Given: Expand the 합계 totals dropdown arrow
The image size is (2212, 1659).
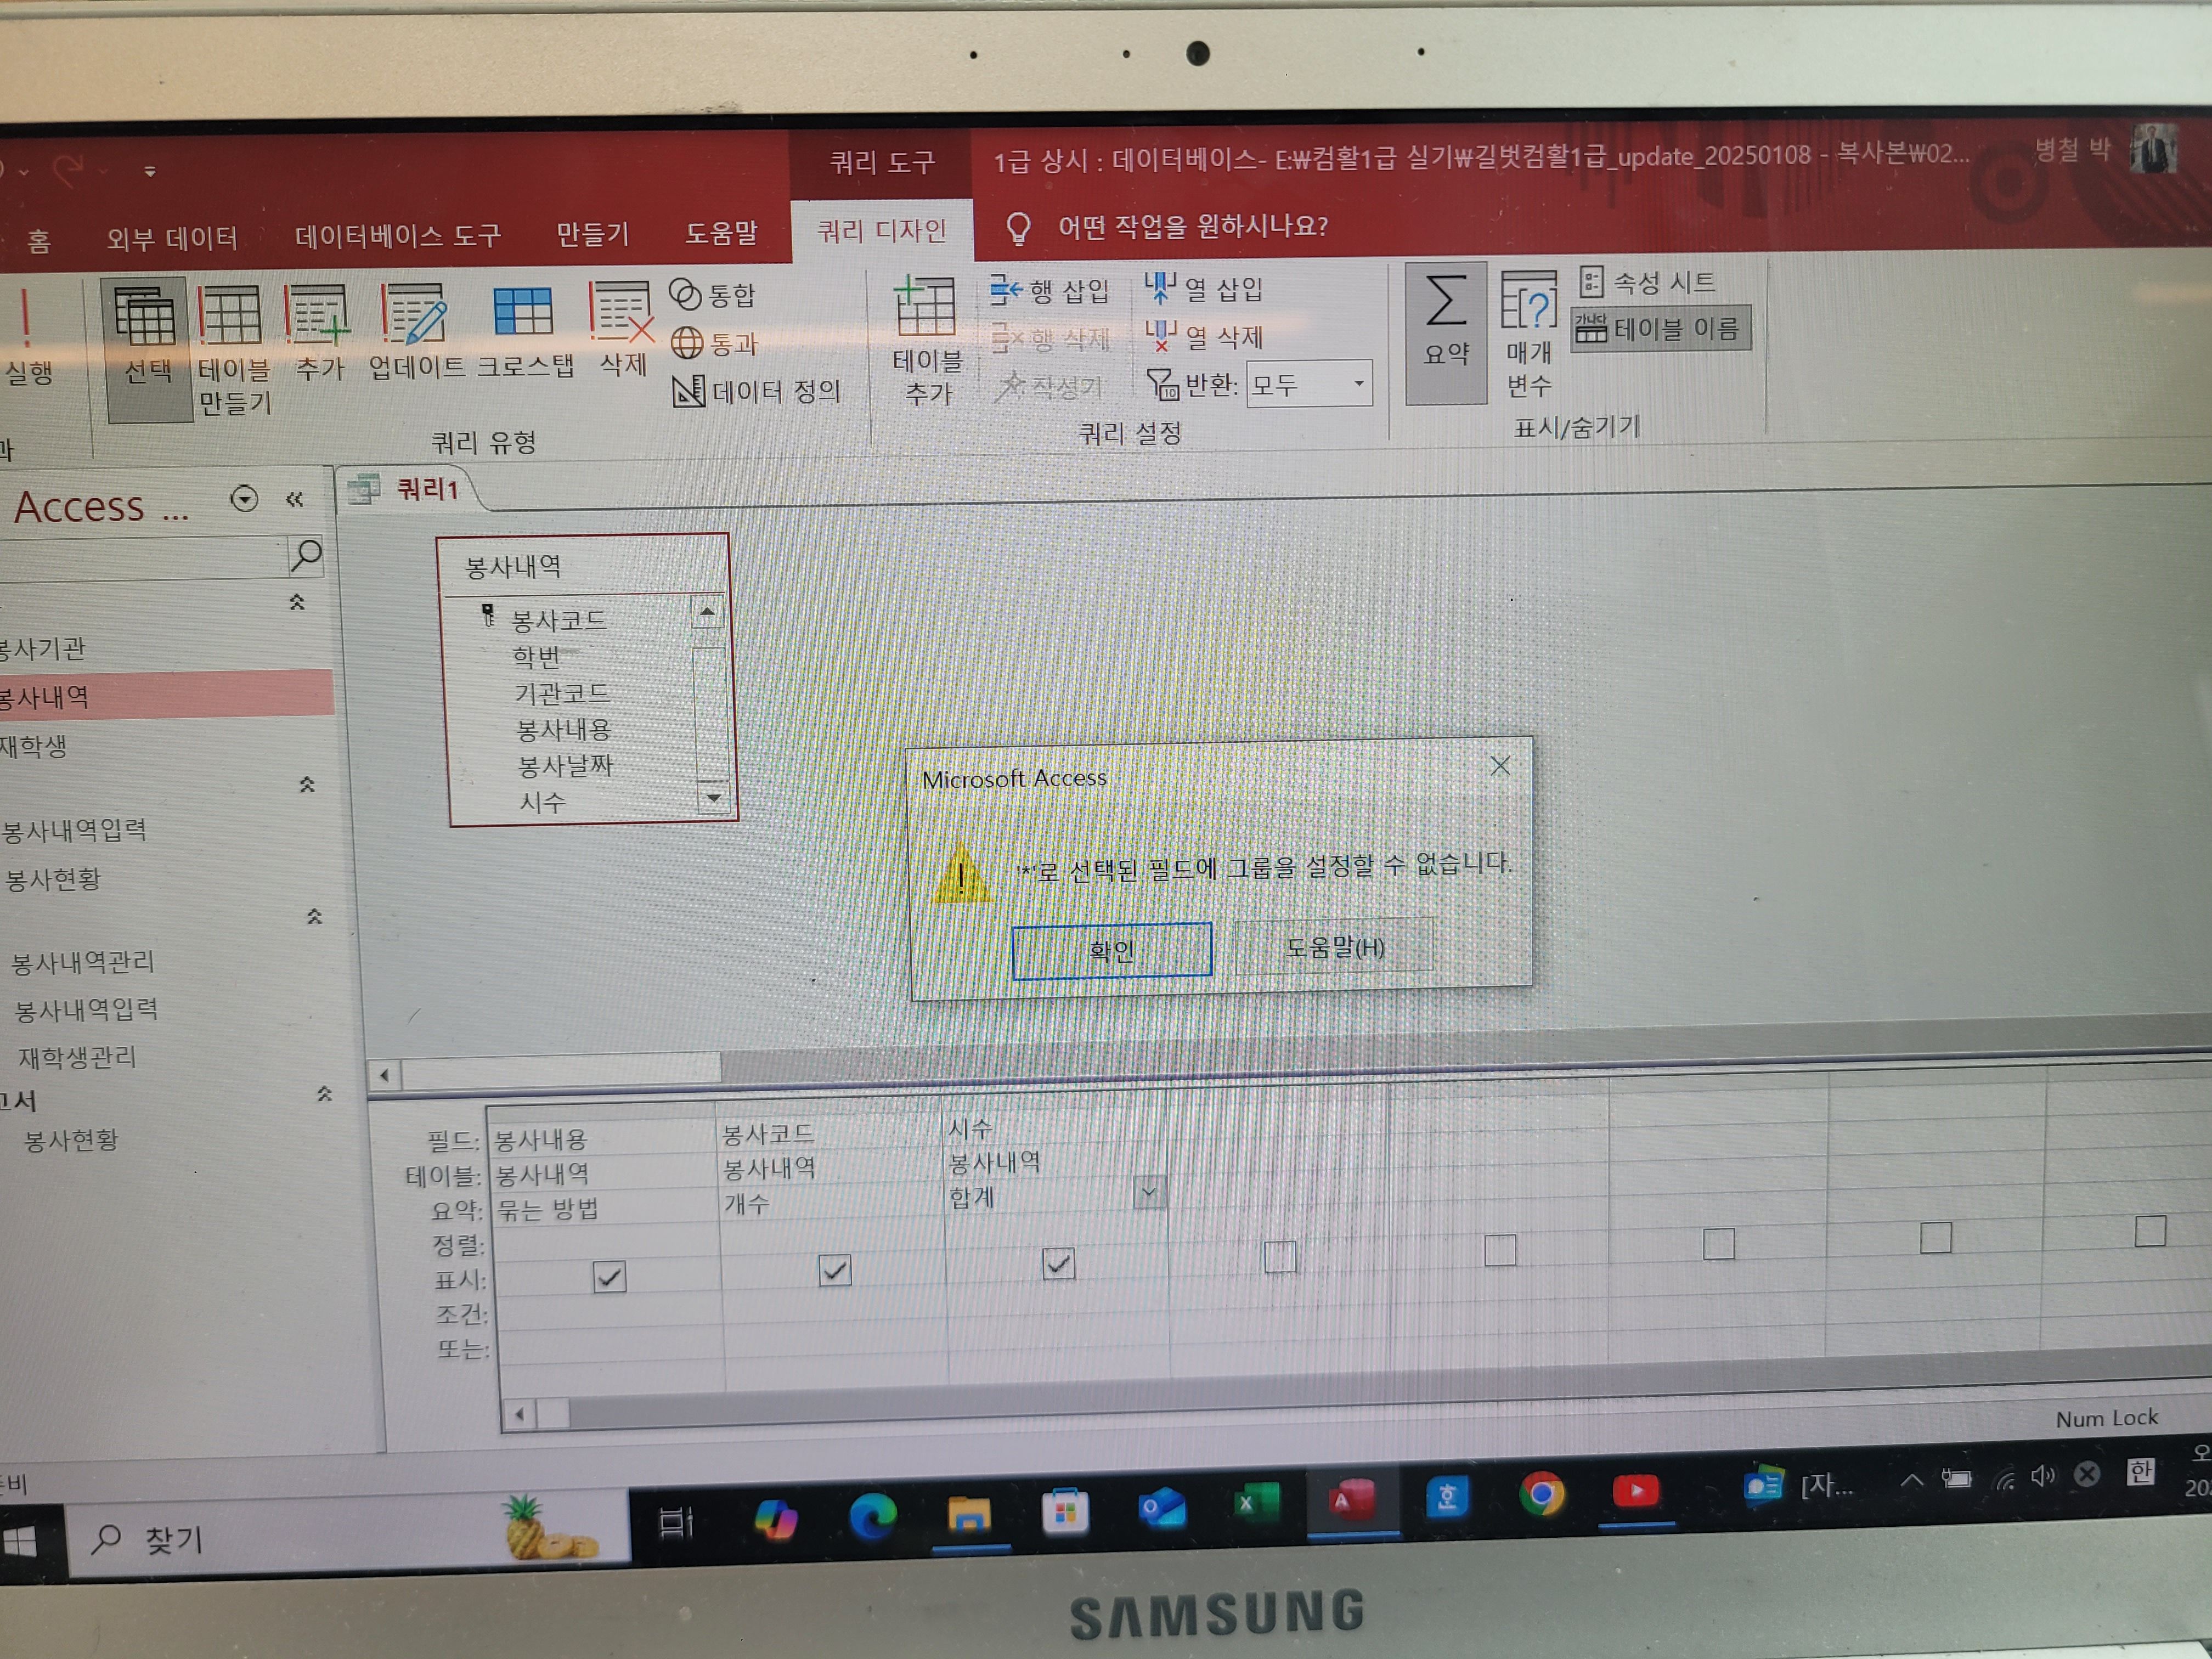Looking at the screenshot, I should pos(1149,1192).
